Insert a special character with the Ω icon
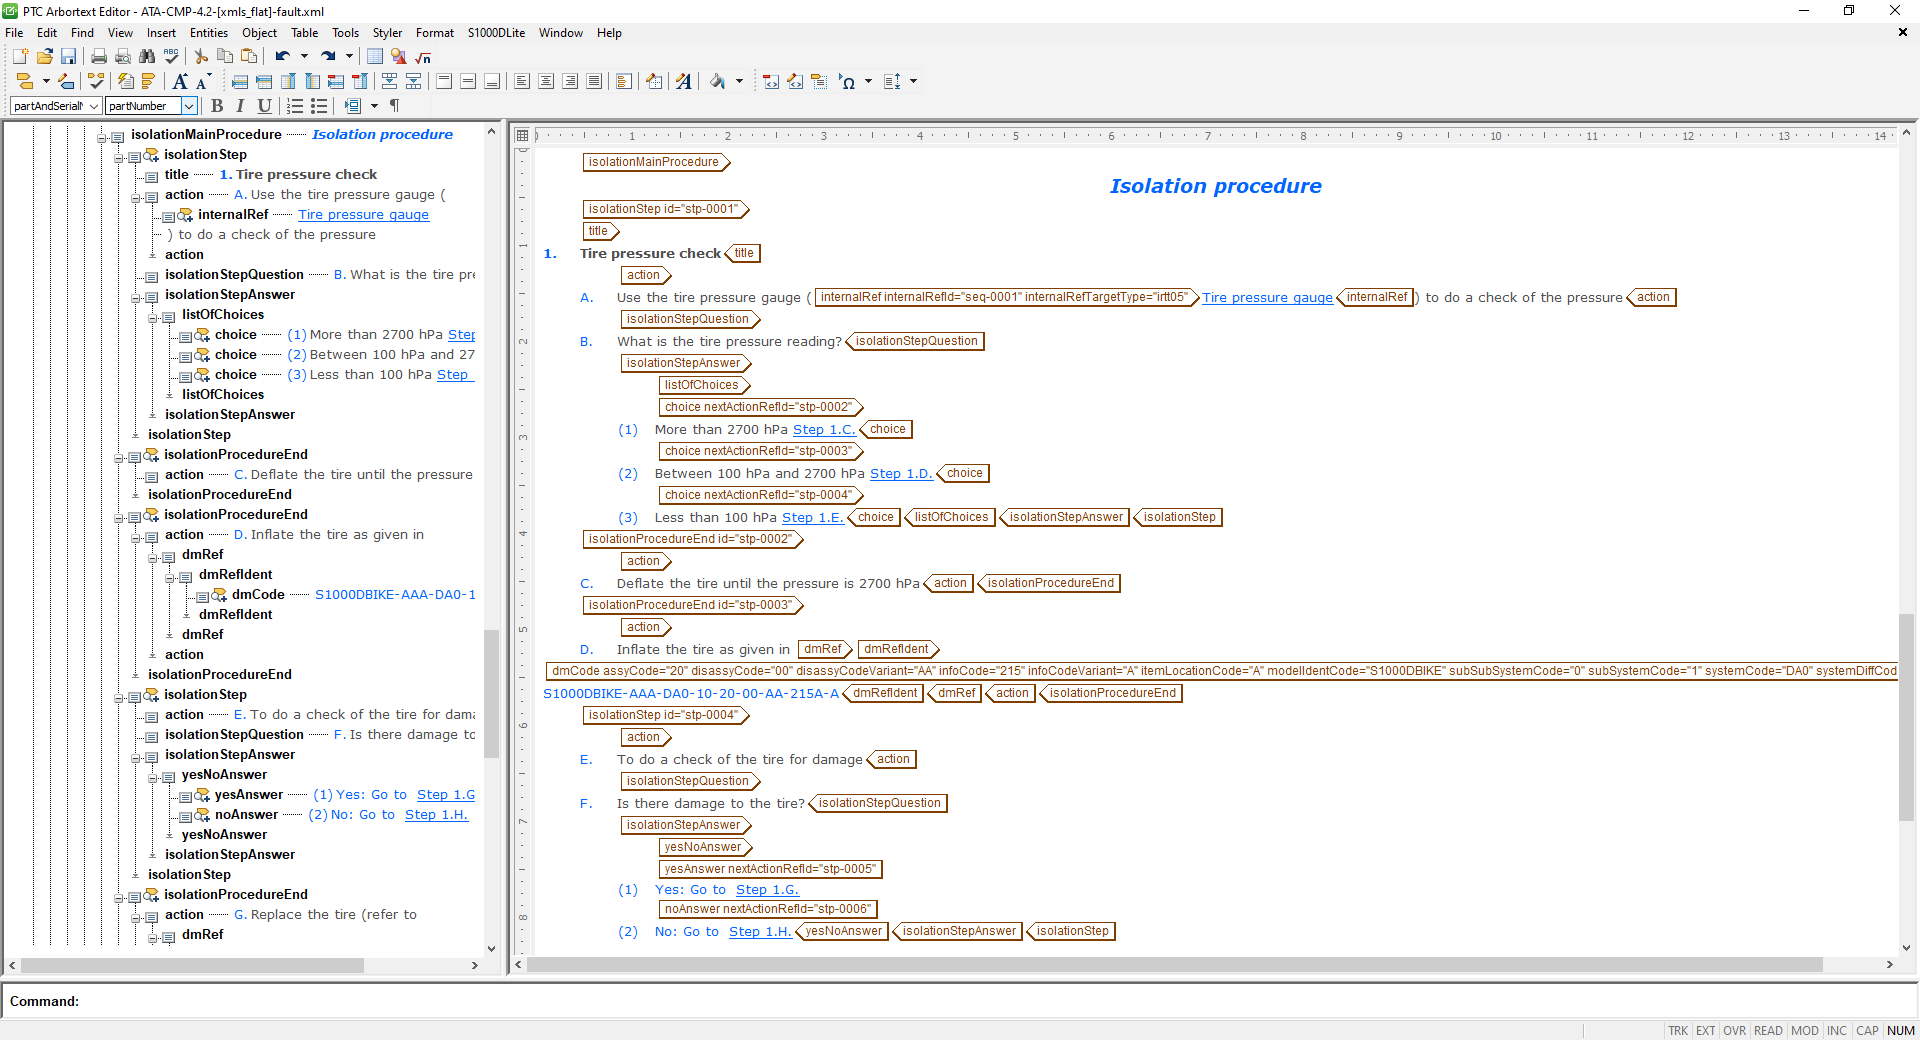The image size is (1920, 1040). pyautogui.click(x=849, y=82)
